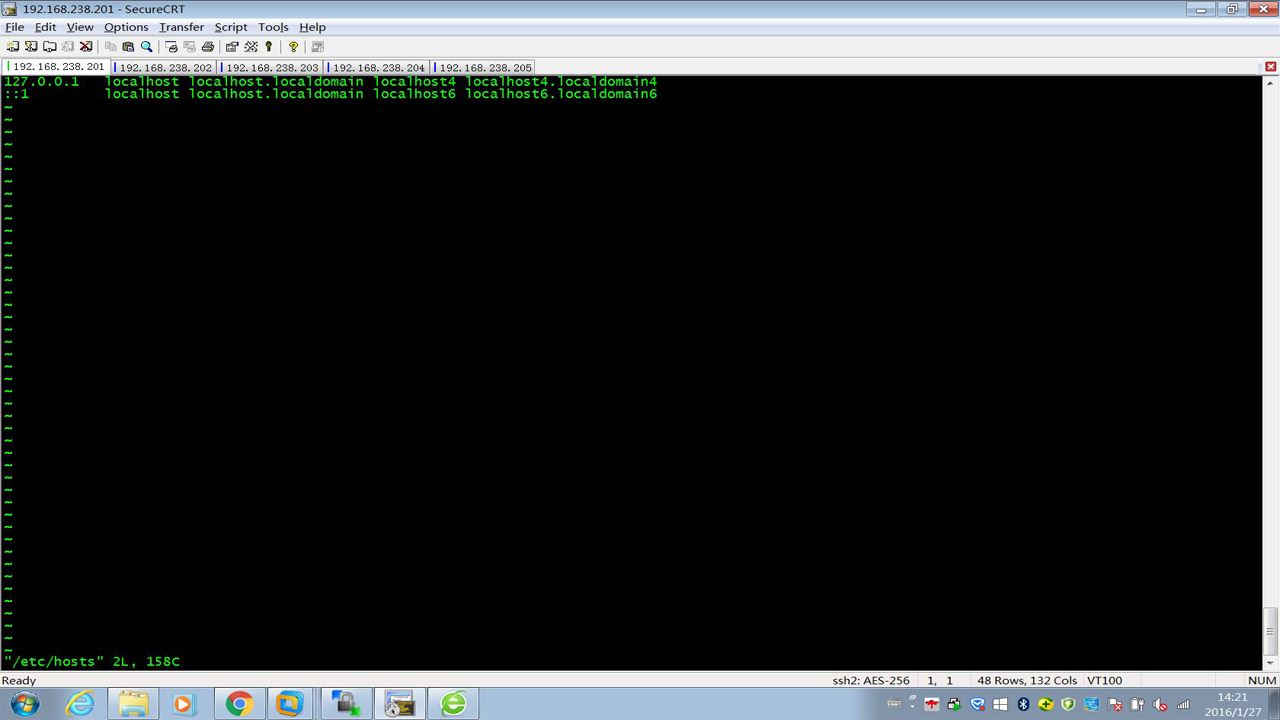This screenshot has width=1280, height=720.
Task: Click 'localhost6.localdomain6' in the second line
Action: [x=561, y=94]
